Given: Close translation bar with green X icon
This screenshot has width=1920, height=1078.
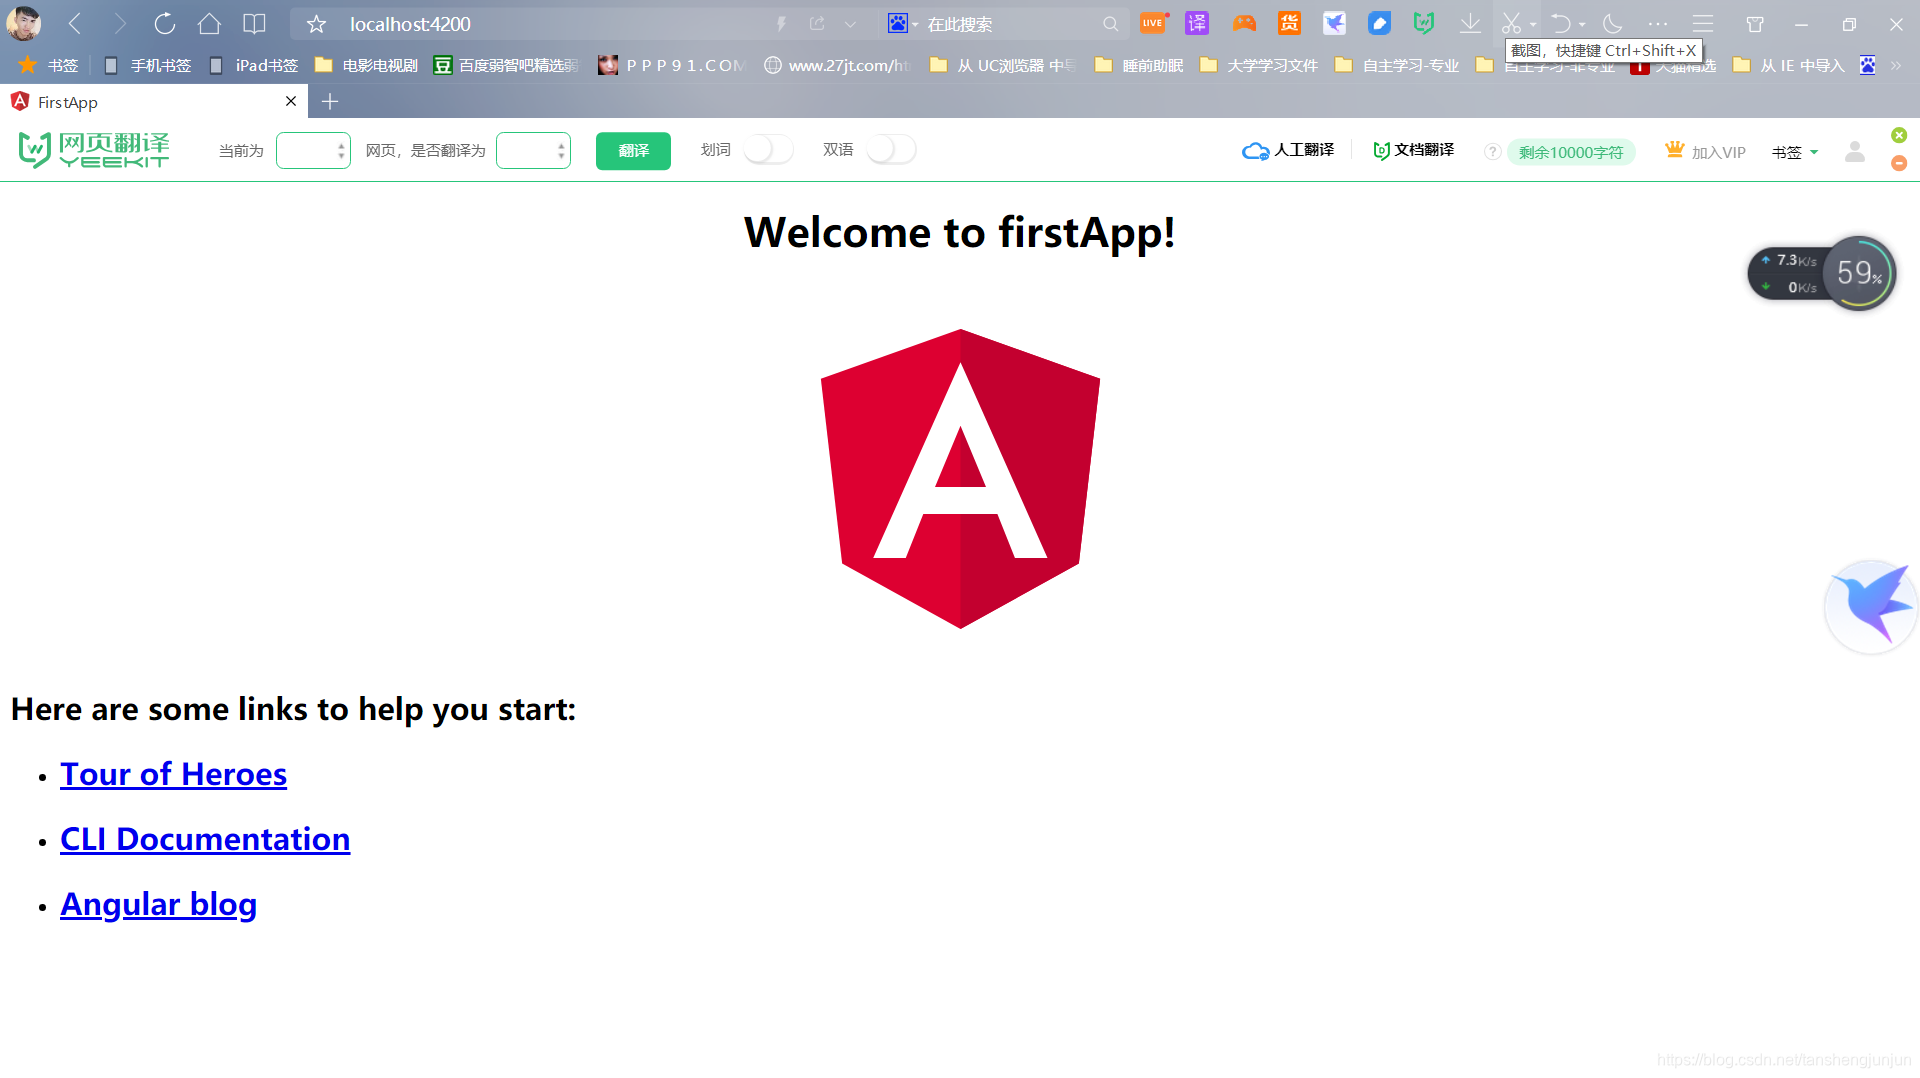Looking at the screenshot, I should point(1899,135).
